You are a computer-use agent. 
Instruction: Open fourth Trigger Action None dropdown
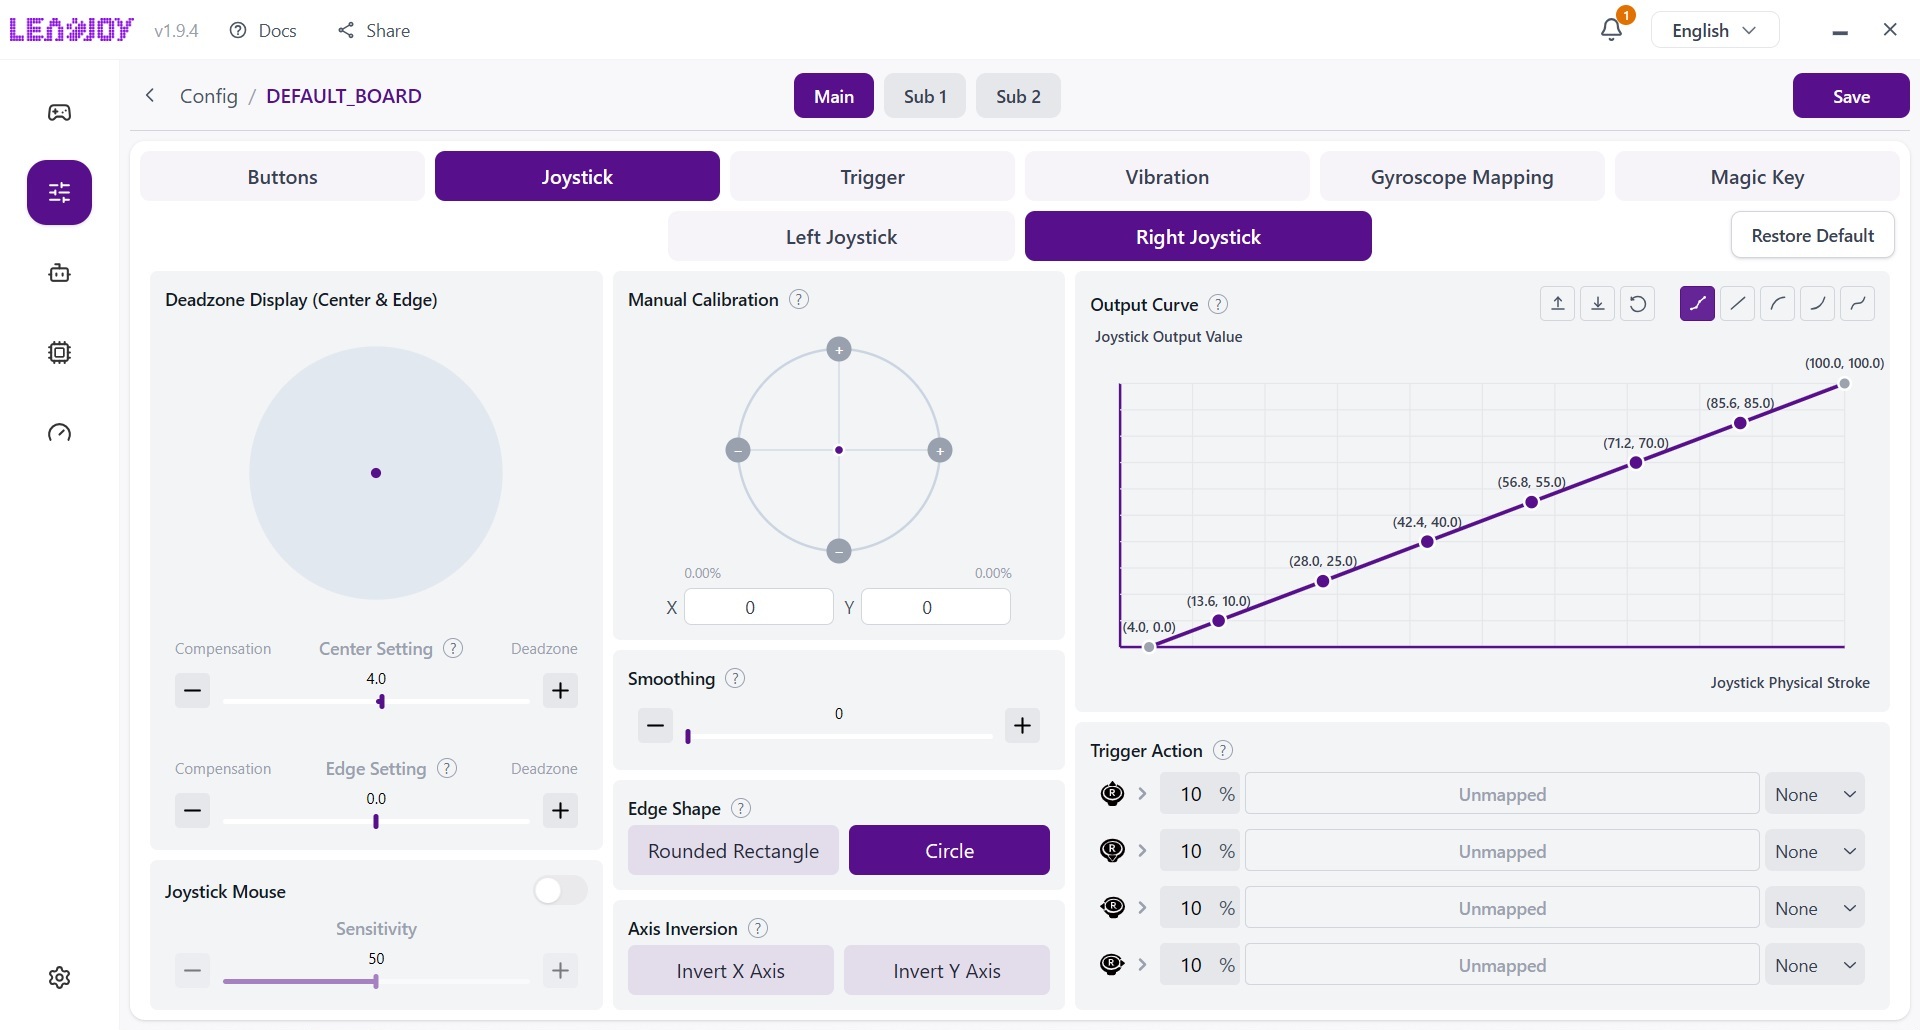click(1814, 965)
